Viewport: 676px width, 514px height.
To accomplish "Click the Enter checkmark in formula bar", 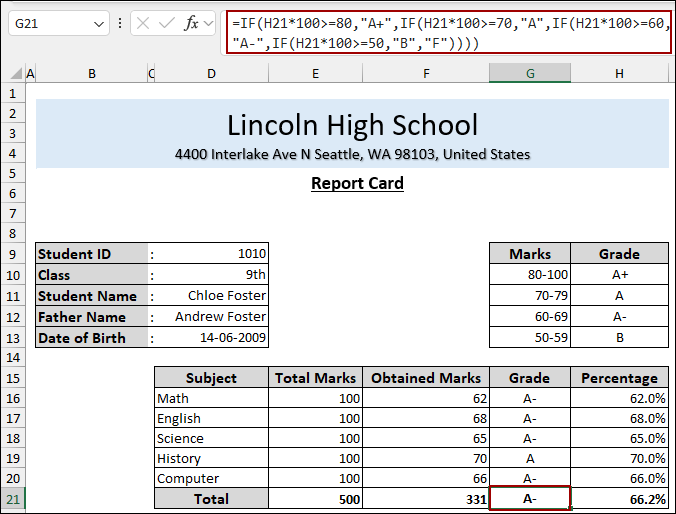I will pyautogui.click(x=166, y=23).
